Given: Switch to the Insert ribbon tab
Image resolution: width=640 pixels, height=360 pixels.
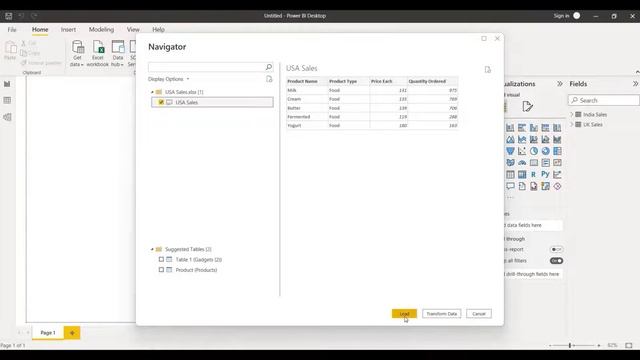Looking at the screenshot, I should pos(68,29).
